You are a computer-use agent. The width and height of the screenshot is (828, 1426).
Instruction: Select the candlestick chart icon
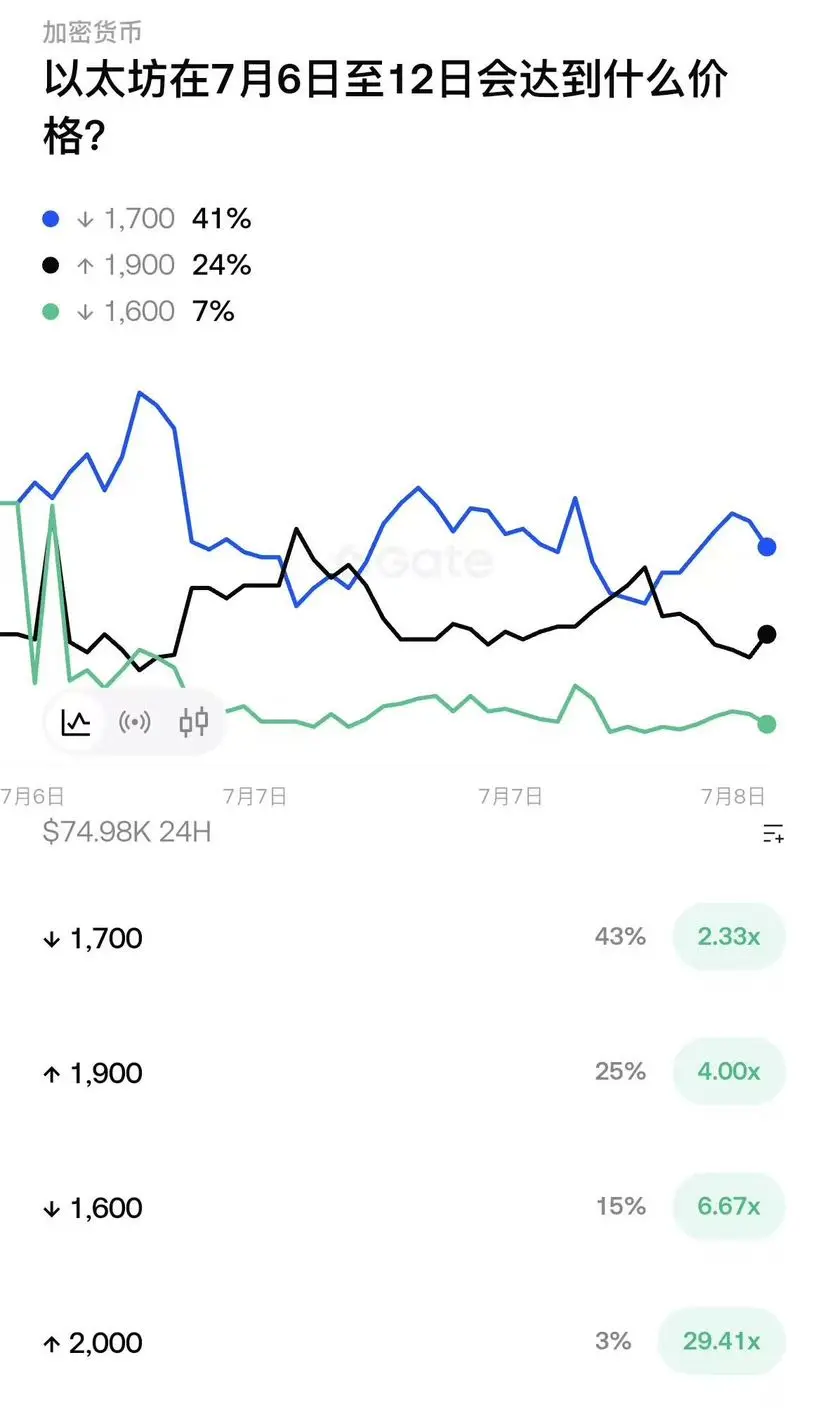(194, 721)
